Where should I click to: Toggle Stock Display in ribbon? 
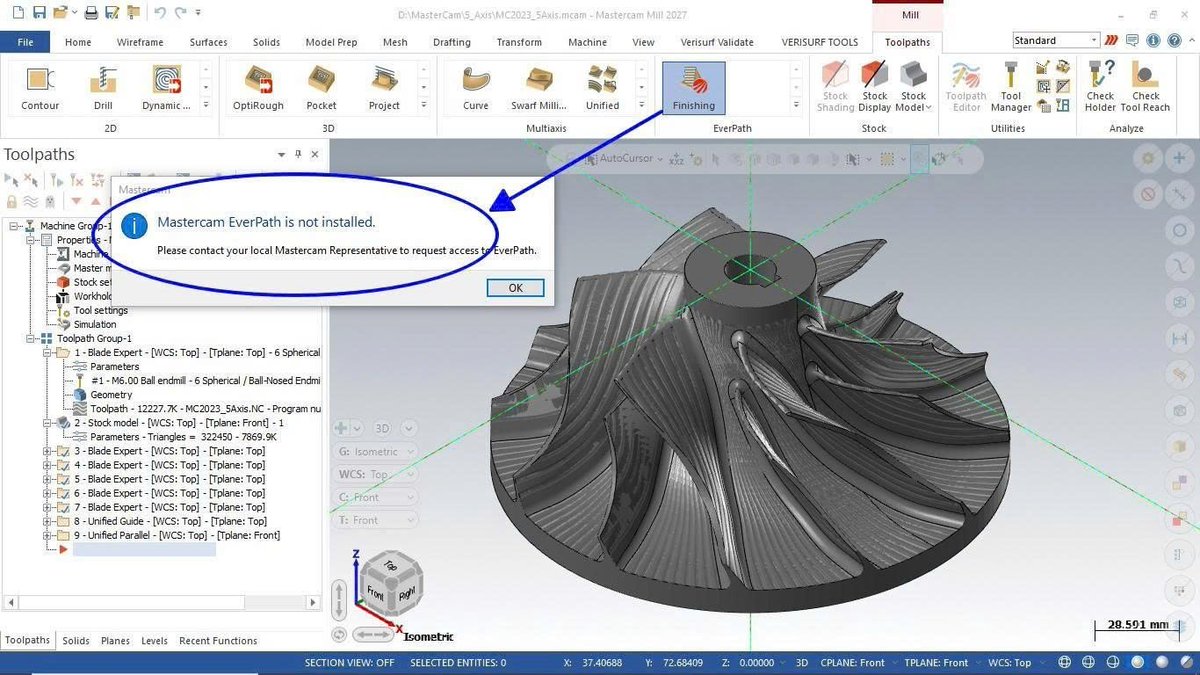tap(875, 88)
